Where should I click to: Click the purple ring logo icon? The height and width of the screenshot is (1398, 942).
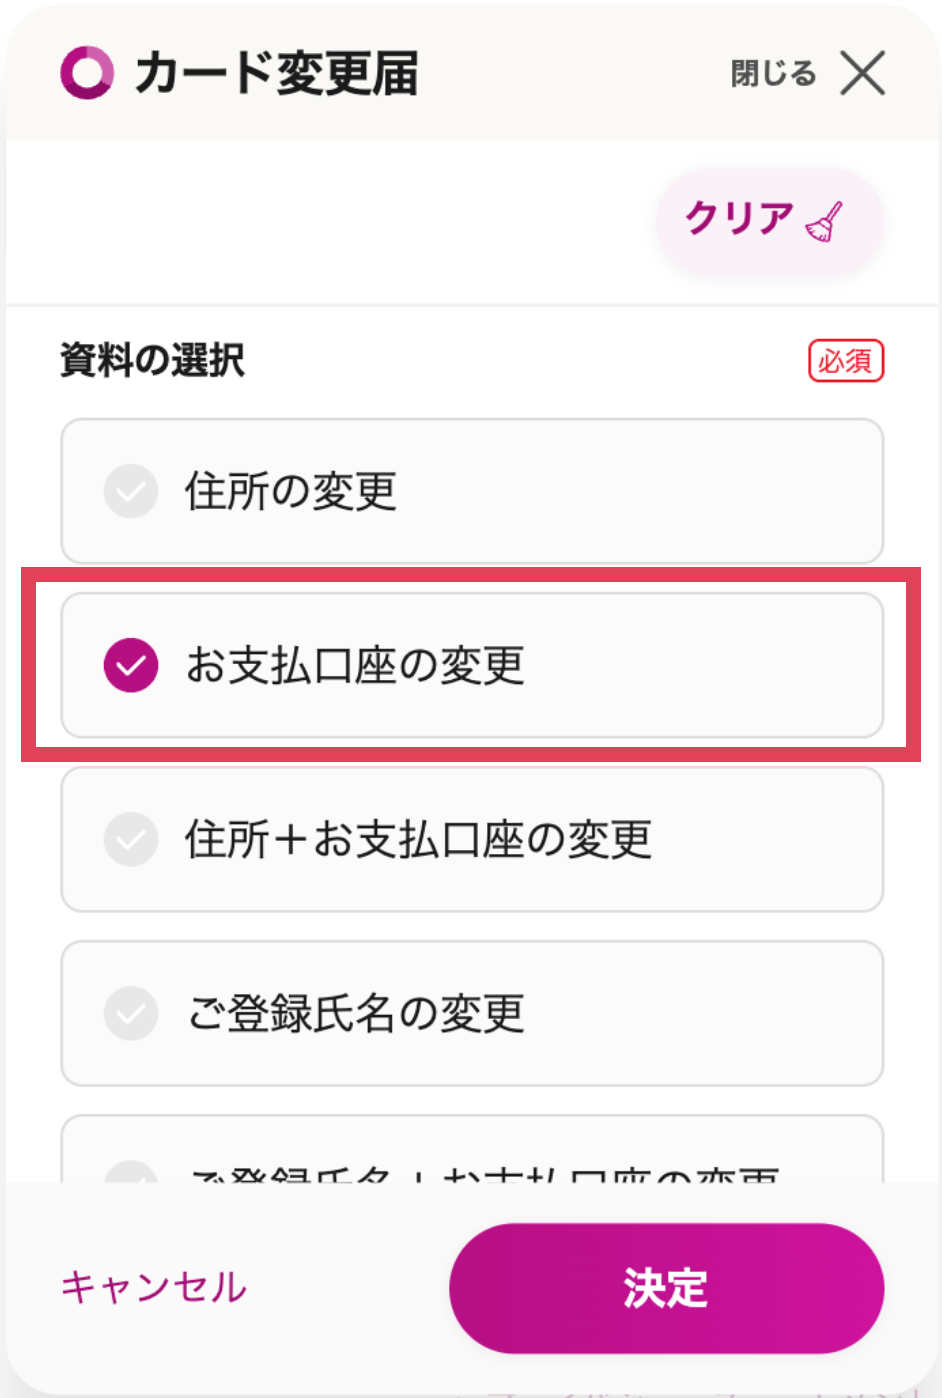87,74
